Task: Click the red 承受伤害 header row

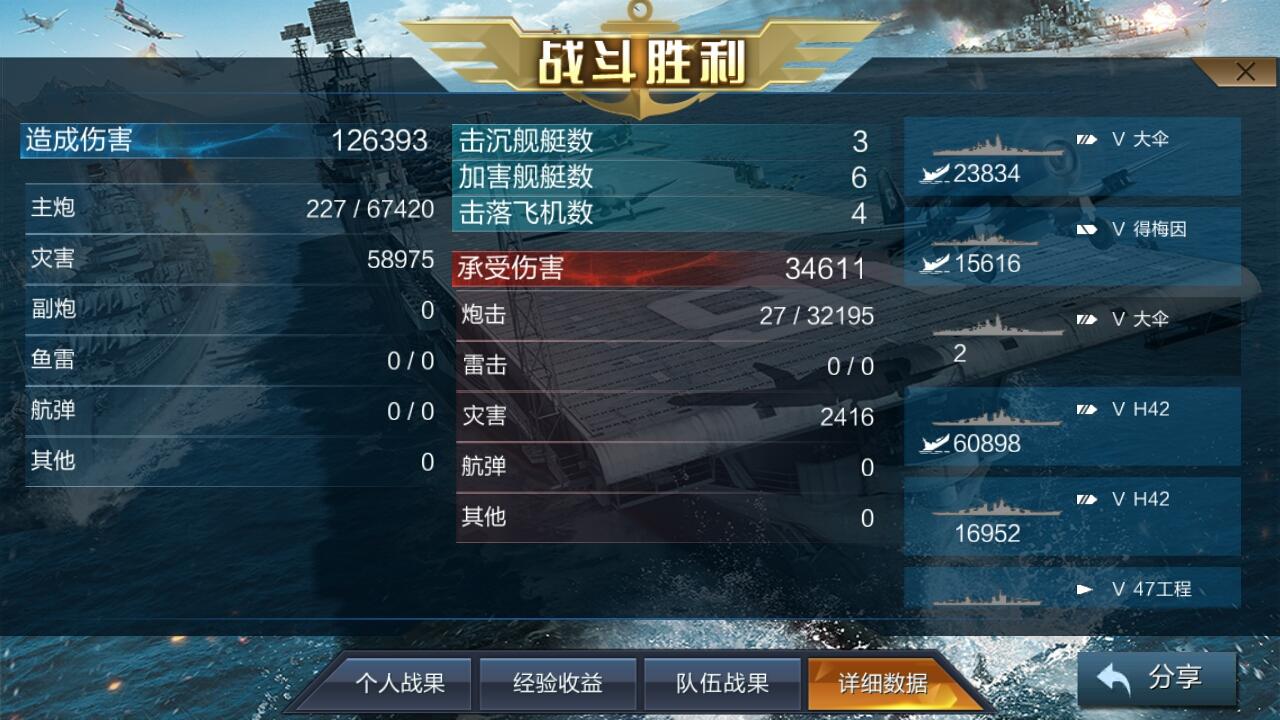Action: [x=662, y=268]
